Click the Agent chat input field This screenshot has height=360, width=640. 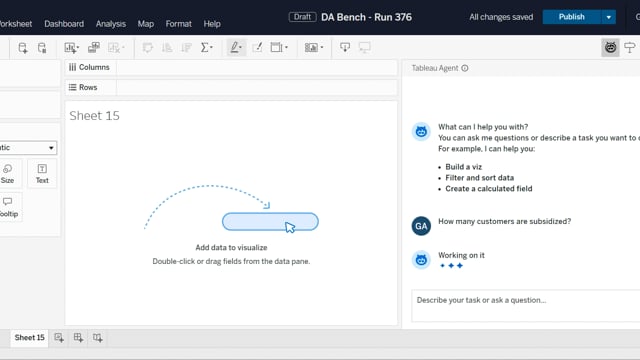point(526,306)
